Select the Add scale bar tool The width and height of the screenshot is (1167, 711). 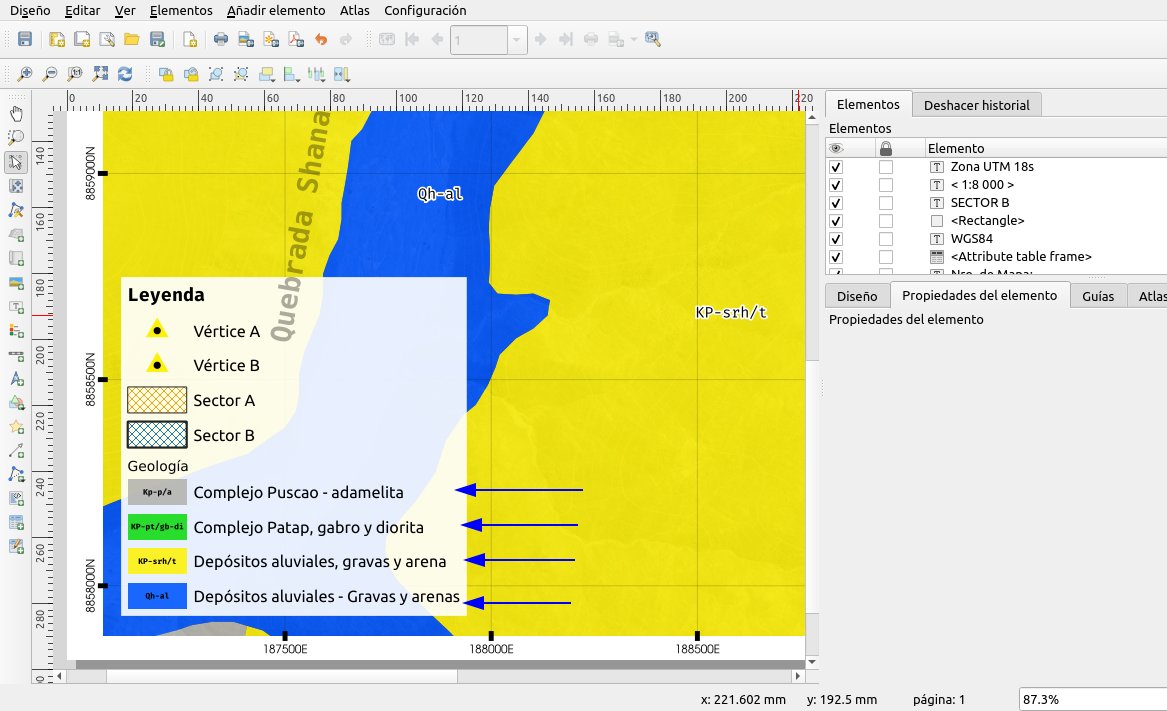[16, 355]
